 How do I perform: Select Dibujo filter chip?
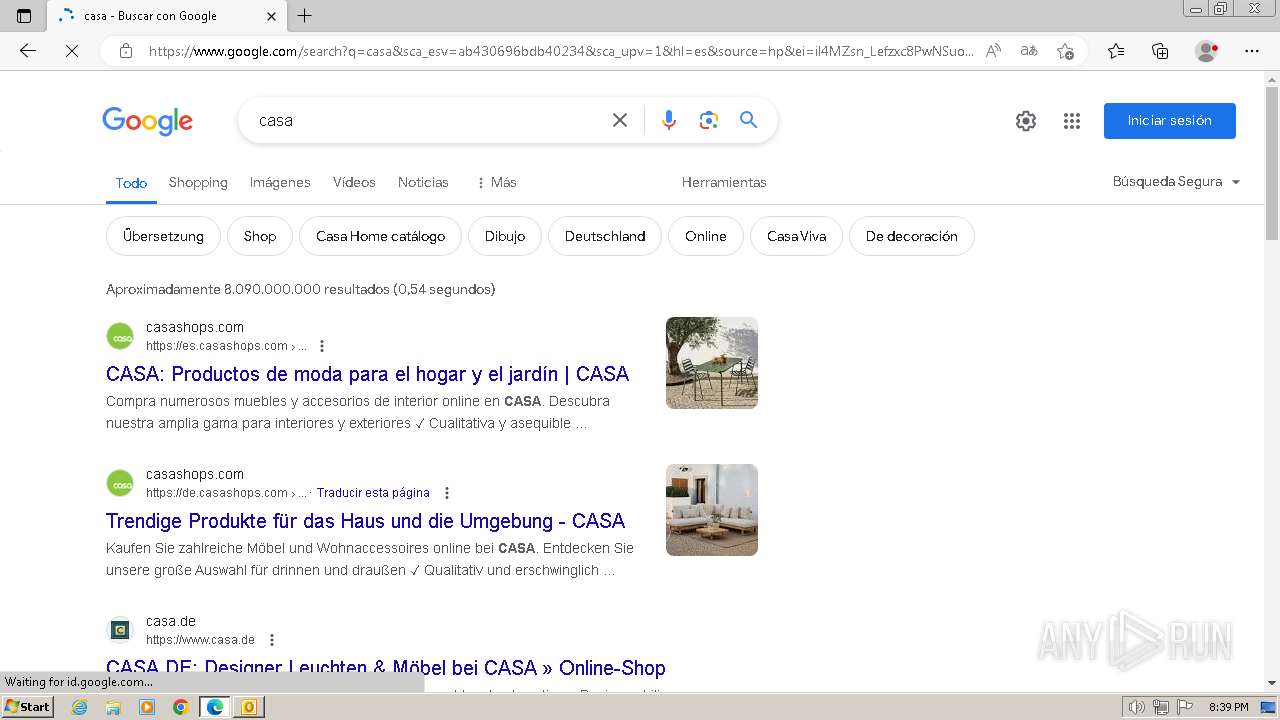[x=505, y=236]
